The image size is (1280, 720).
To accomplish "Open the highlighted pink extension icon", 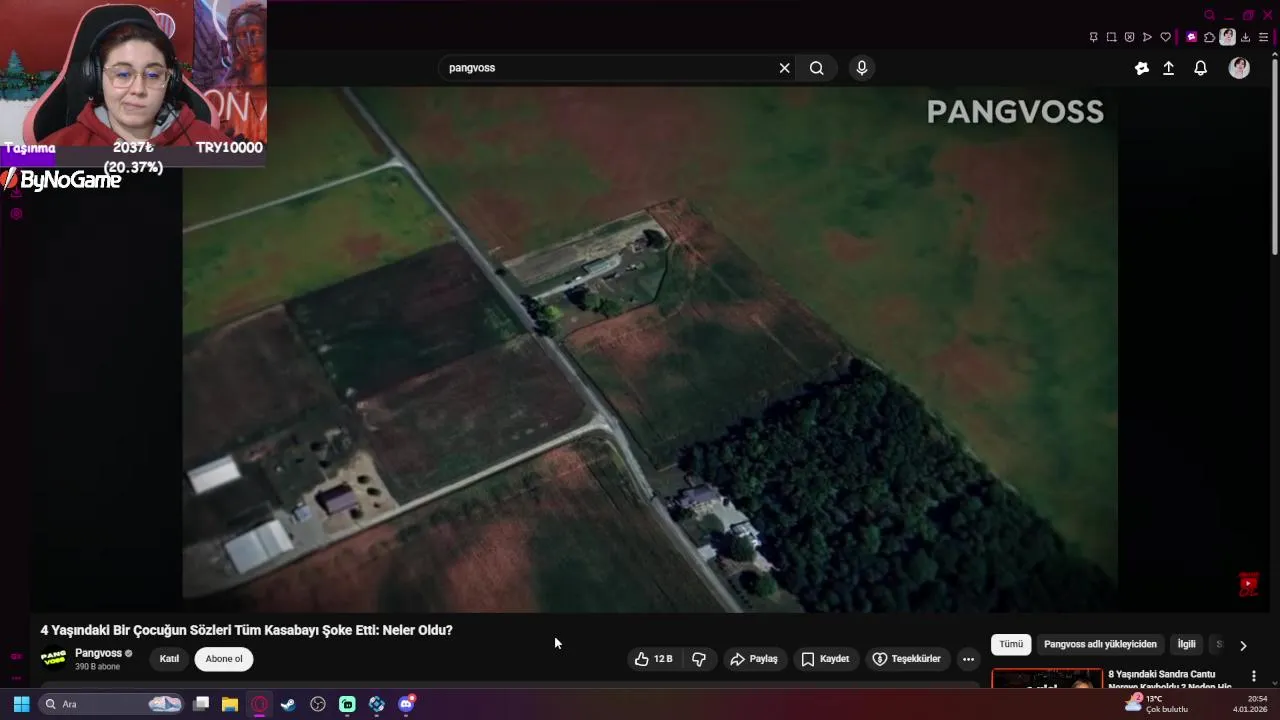I will [1191, 37].
